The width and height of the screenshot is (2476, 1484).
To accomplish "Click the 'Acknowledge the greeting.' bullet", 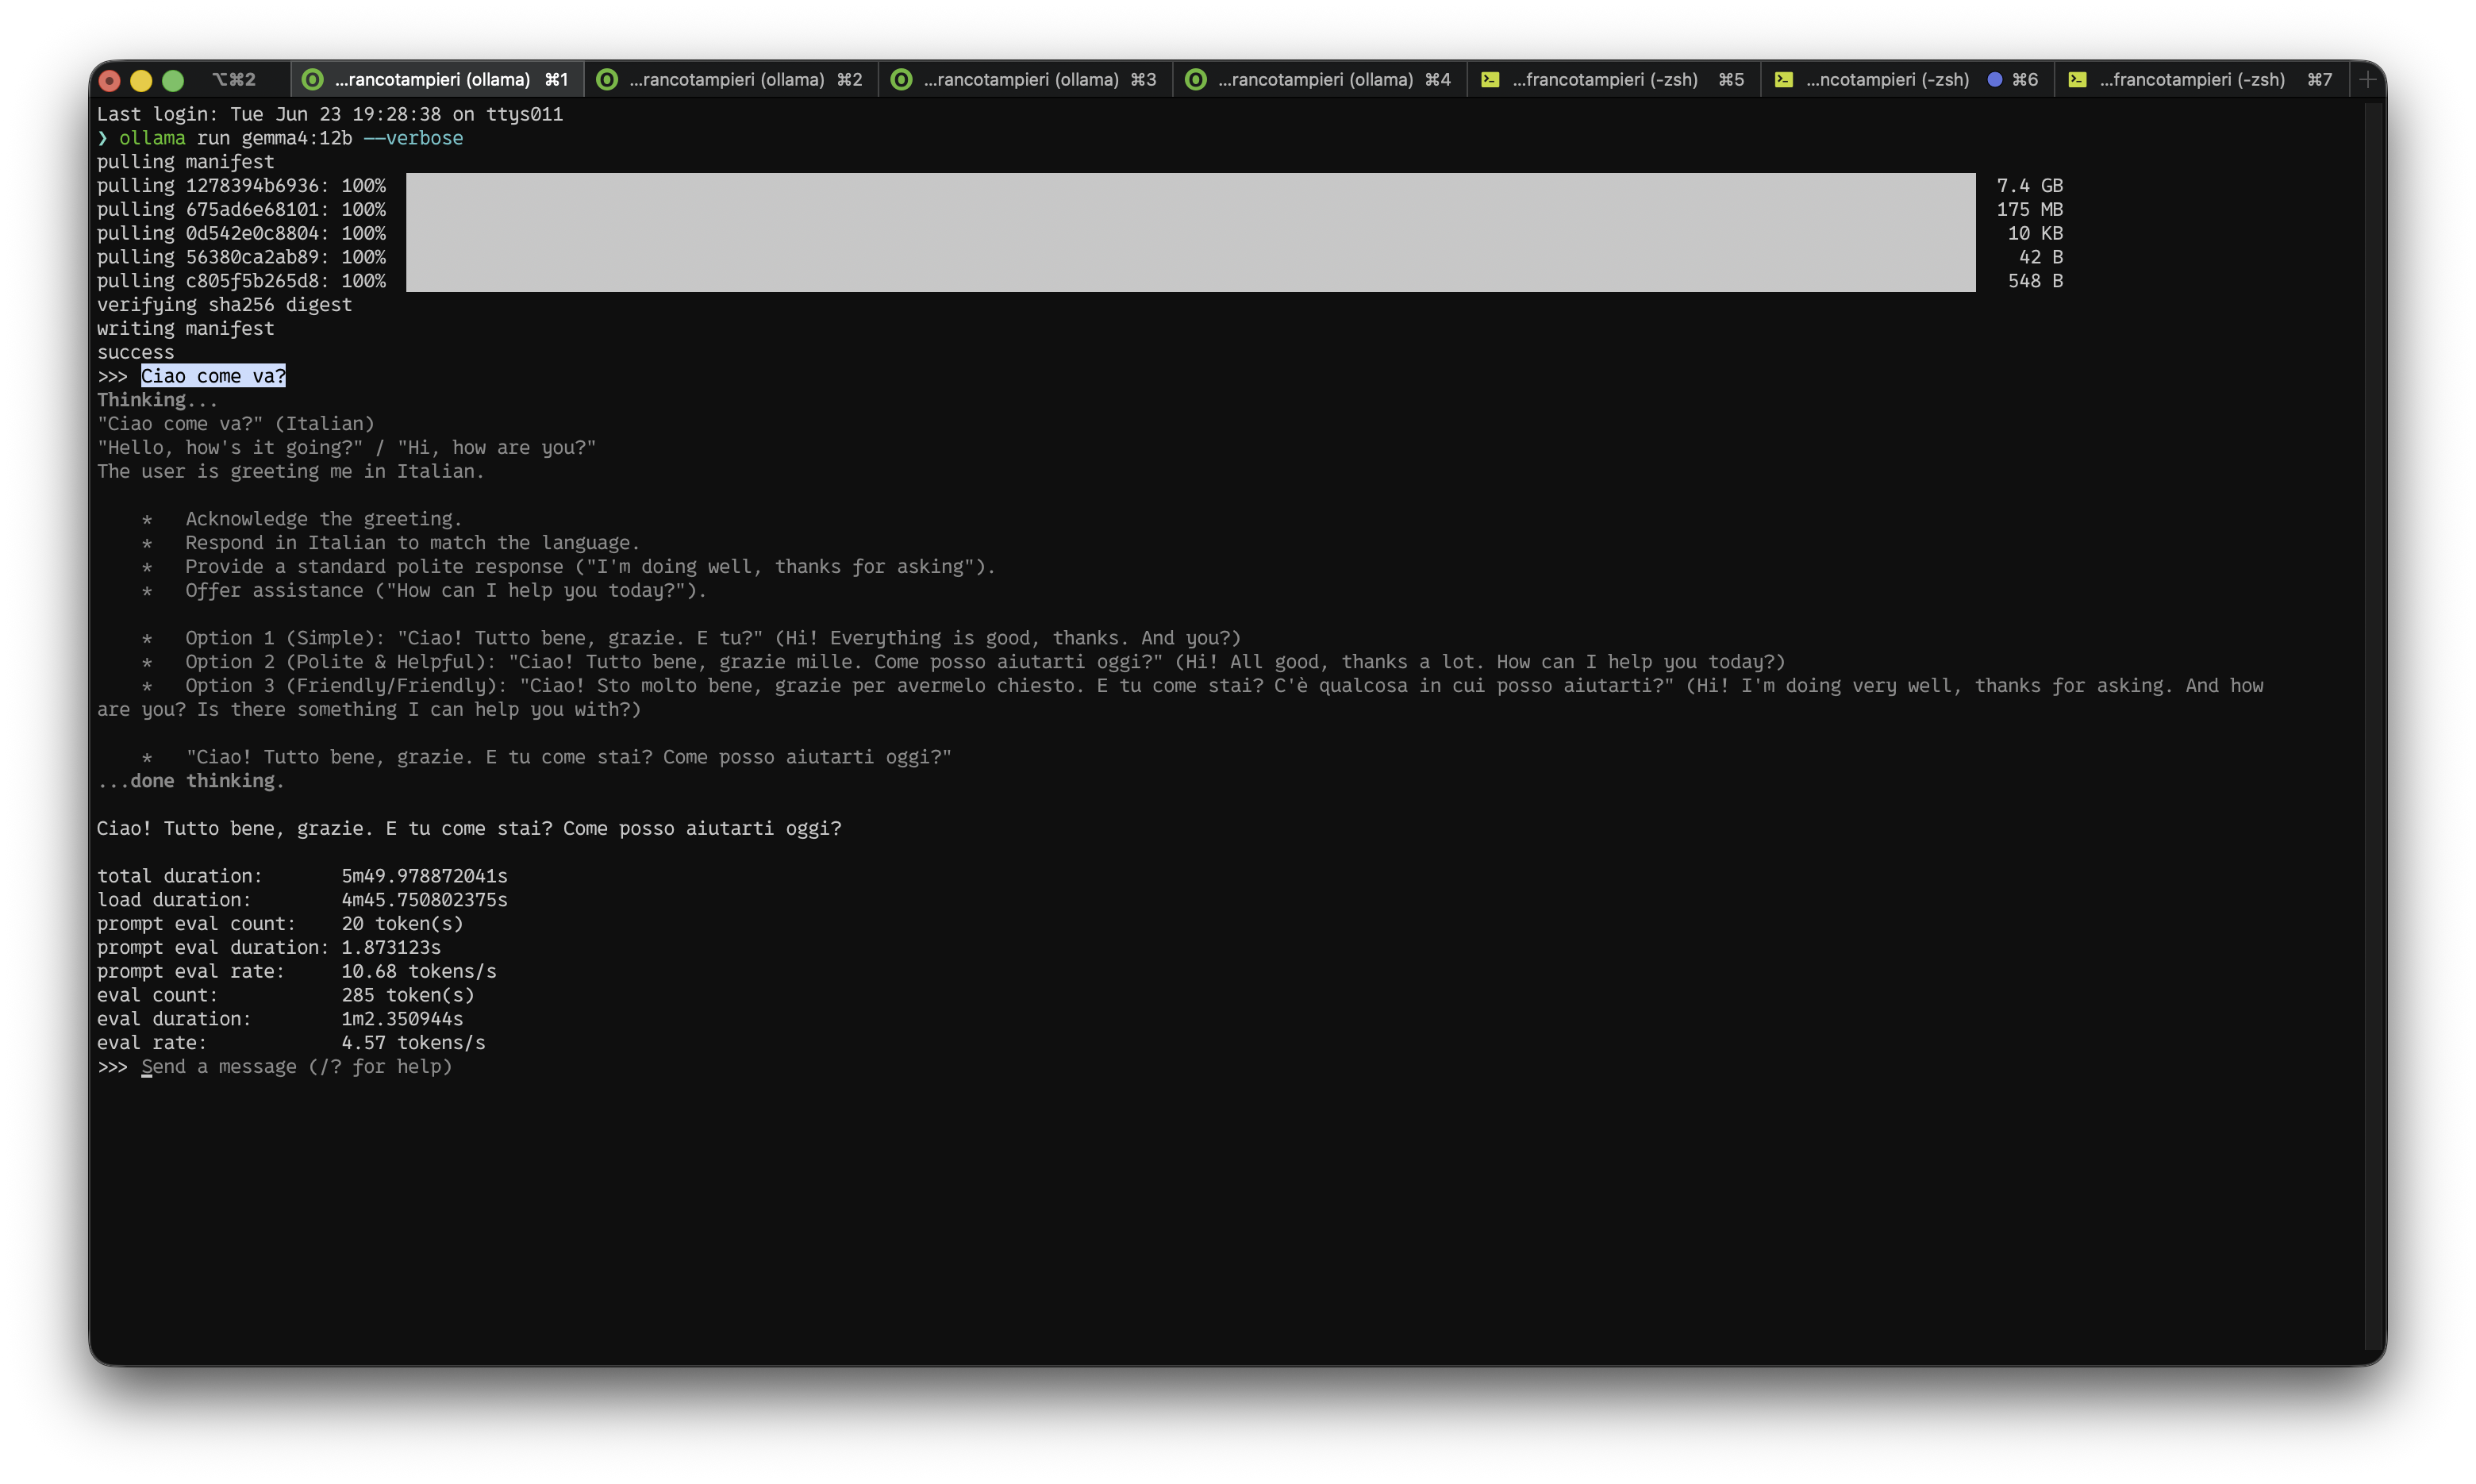I will [x=324, y=519].
